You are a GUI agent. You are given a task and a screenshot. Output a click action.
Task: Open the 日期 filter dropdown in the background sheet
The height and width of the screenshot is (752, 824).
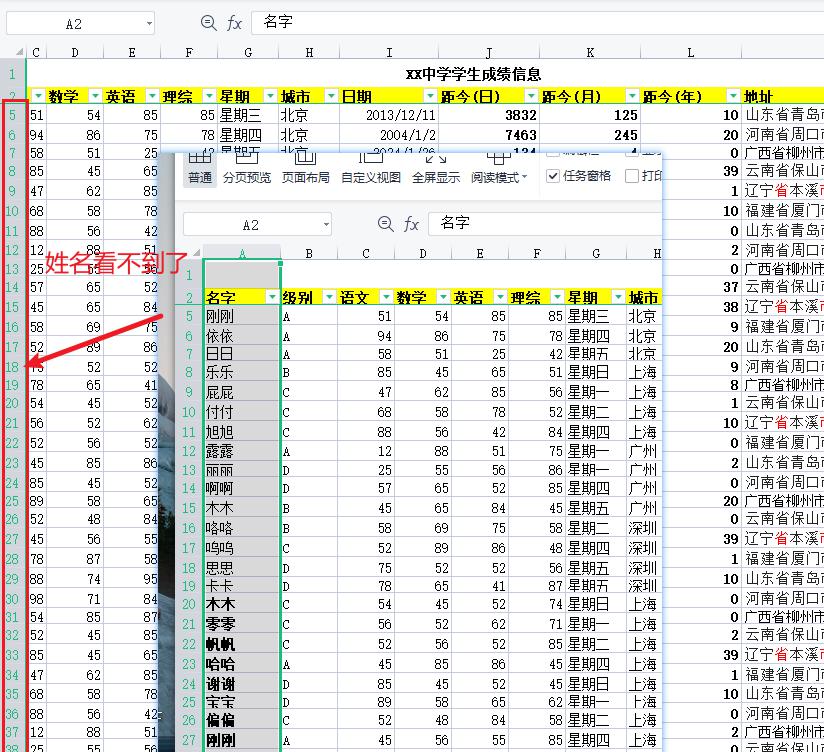click(x=430, y=96)
